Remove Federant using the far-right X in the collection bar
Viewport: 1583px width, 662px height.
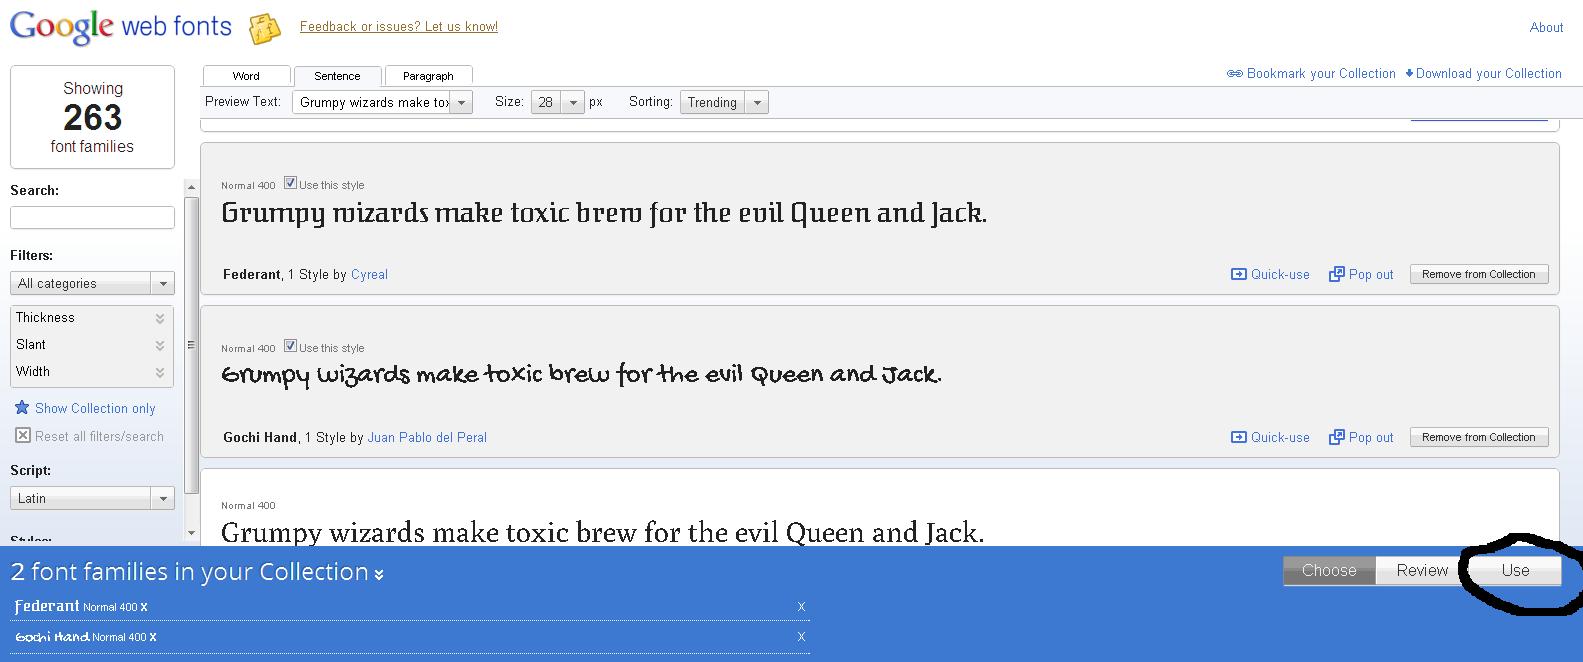click(x=801, y=607)
